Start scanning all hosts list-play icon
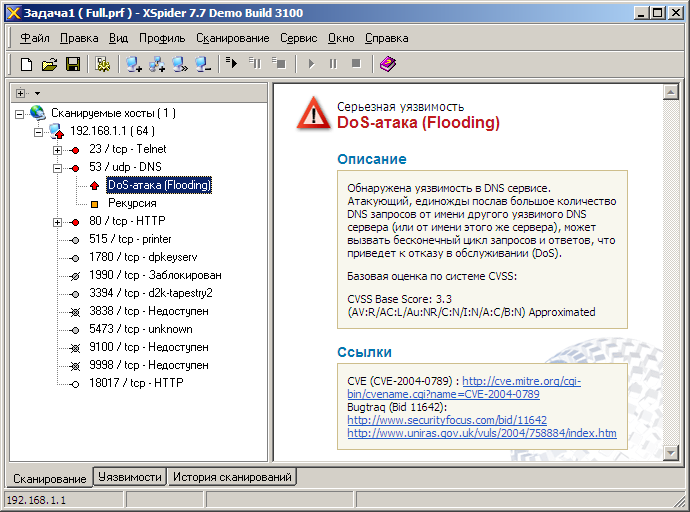This screenshot has width=690, height=512. tap(231, 63)
